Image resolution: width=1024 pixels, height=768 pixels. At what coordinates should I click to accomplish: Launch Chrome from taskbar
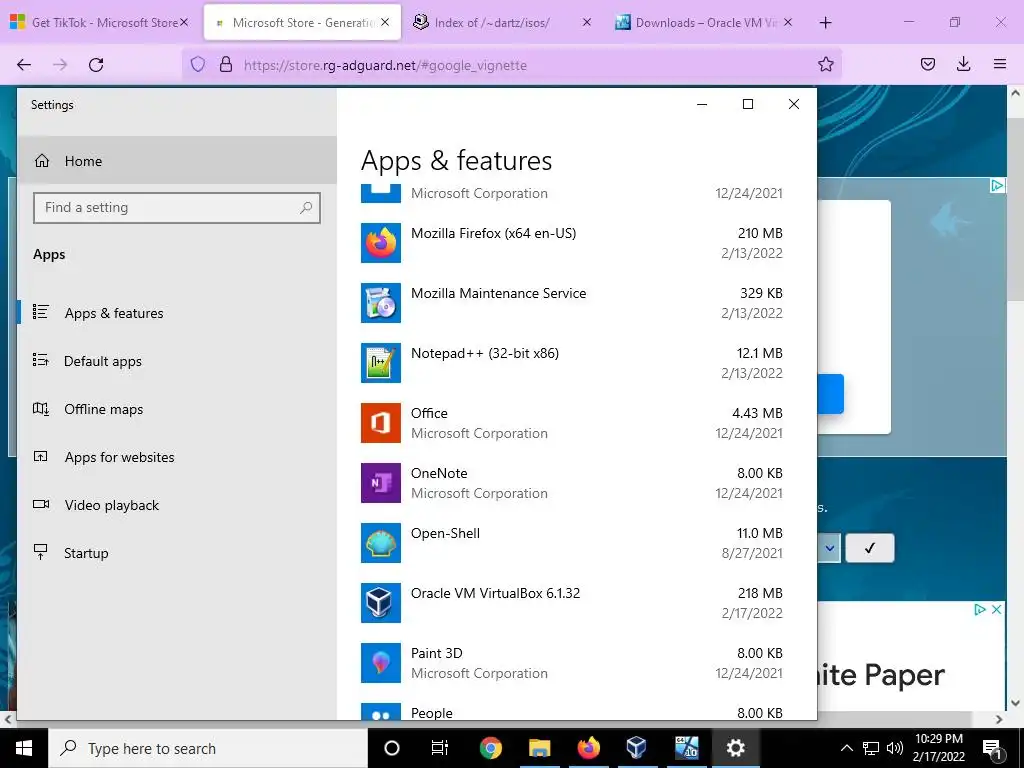pyautogui.click(x=490, y=748)
